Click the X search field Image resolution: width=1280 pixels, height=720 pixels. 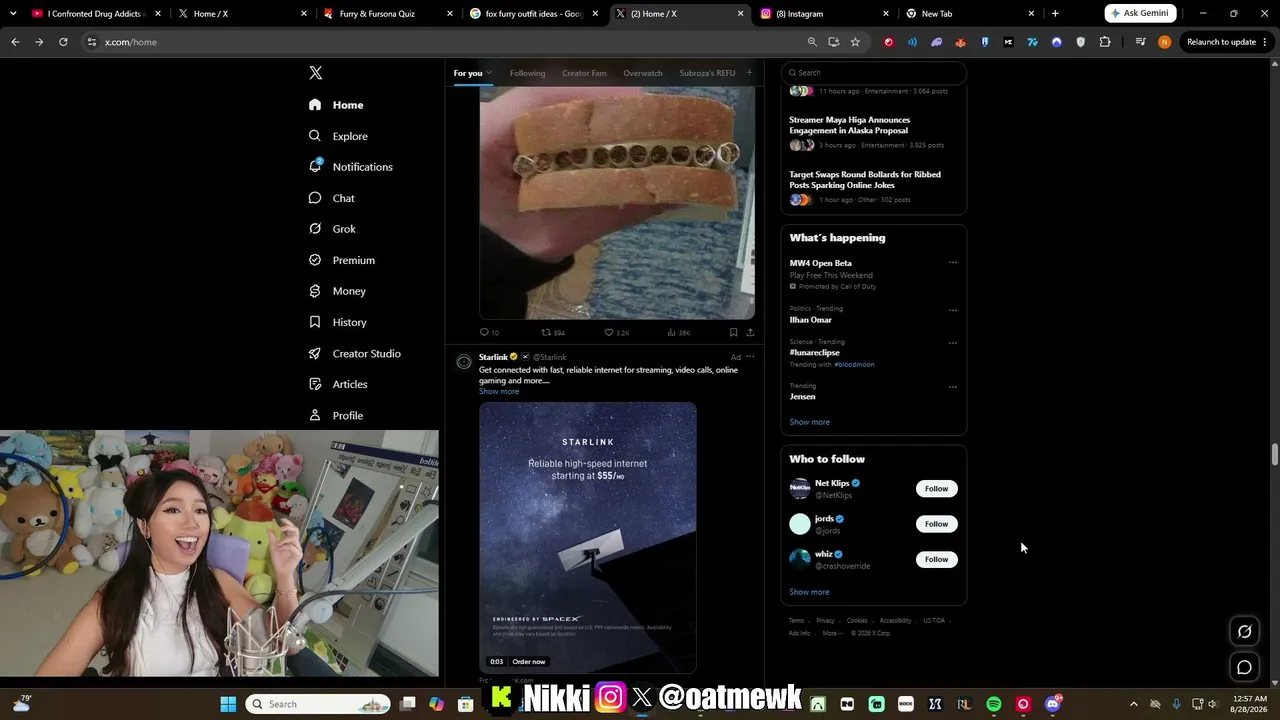pyautogui.click(x=874, y=73)
